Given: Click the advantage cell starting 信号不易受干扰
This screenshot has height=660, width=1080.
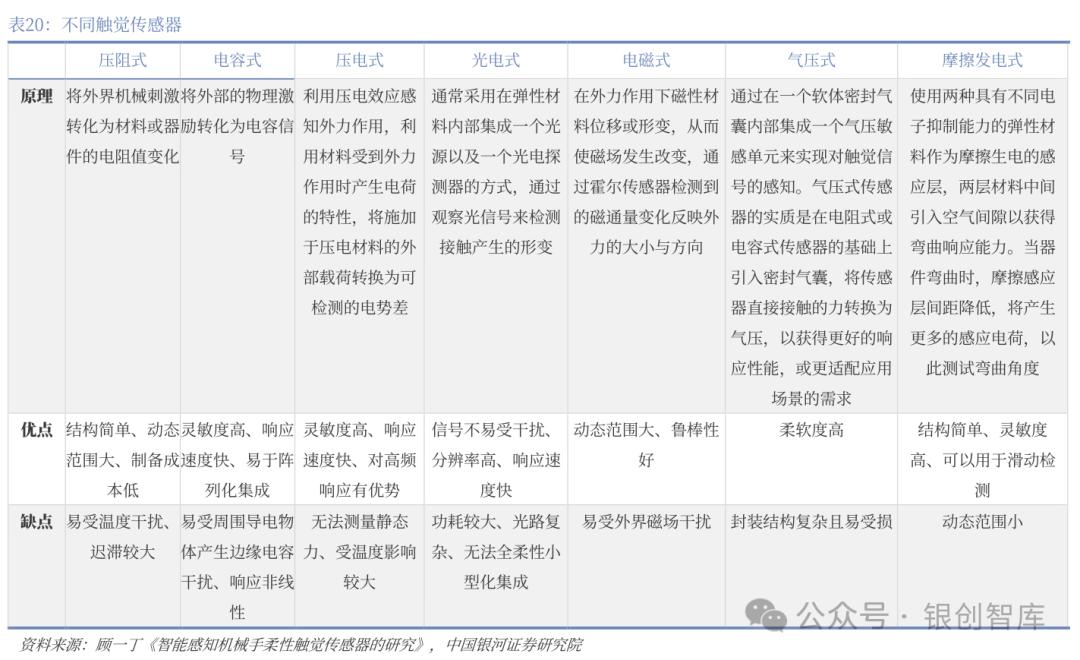Looking at the screenshot, I should click(496, 460).
